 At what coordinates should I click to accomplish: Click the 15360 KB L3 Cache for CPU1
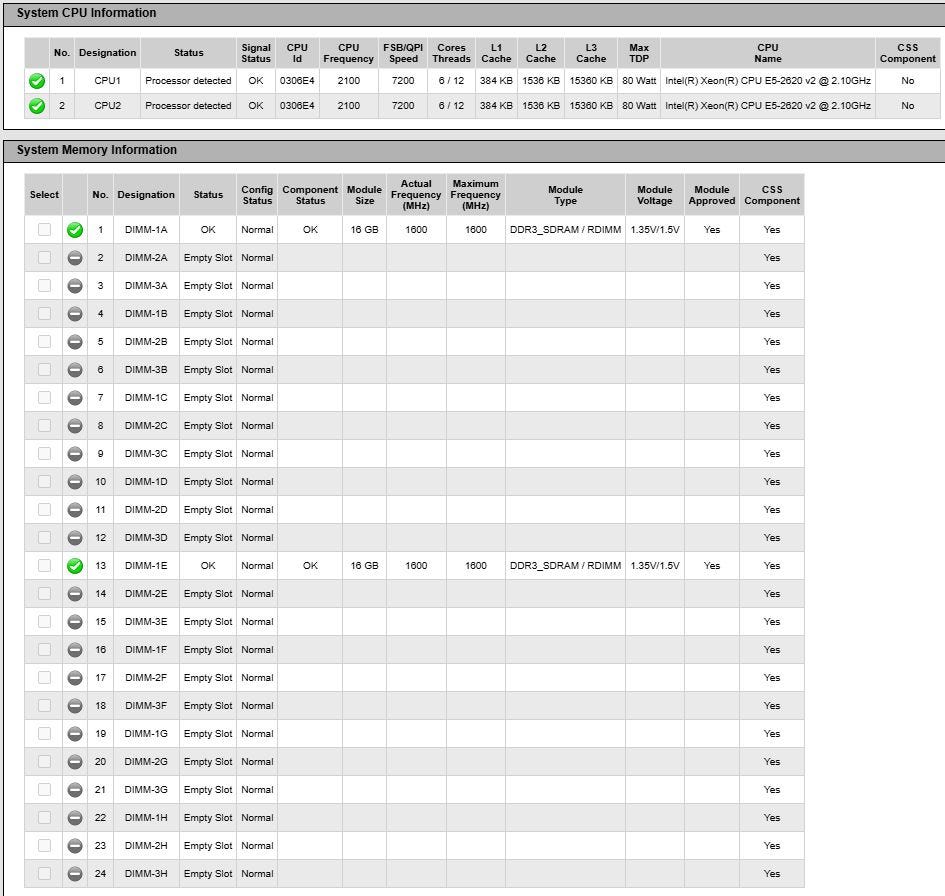591,81
